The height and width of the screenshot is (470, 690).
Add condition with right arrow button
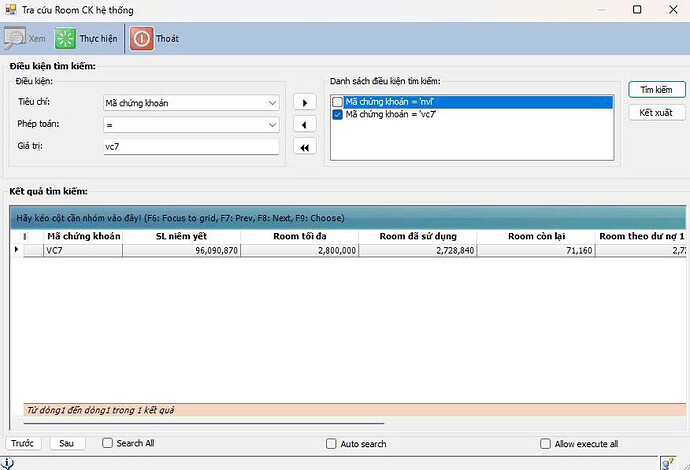[x=305, y=103]
